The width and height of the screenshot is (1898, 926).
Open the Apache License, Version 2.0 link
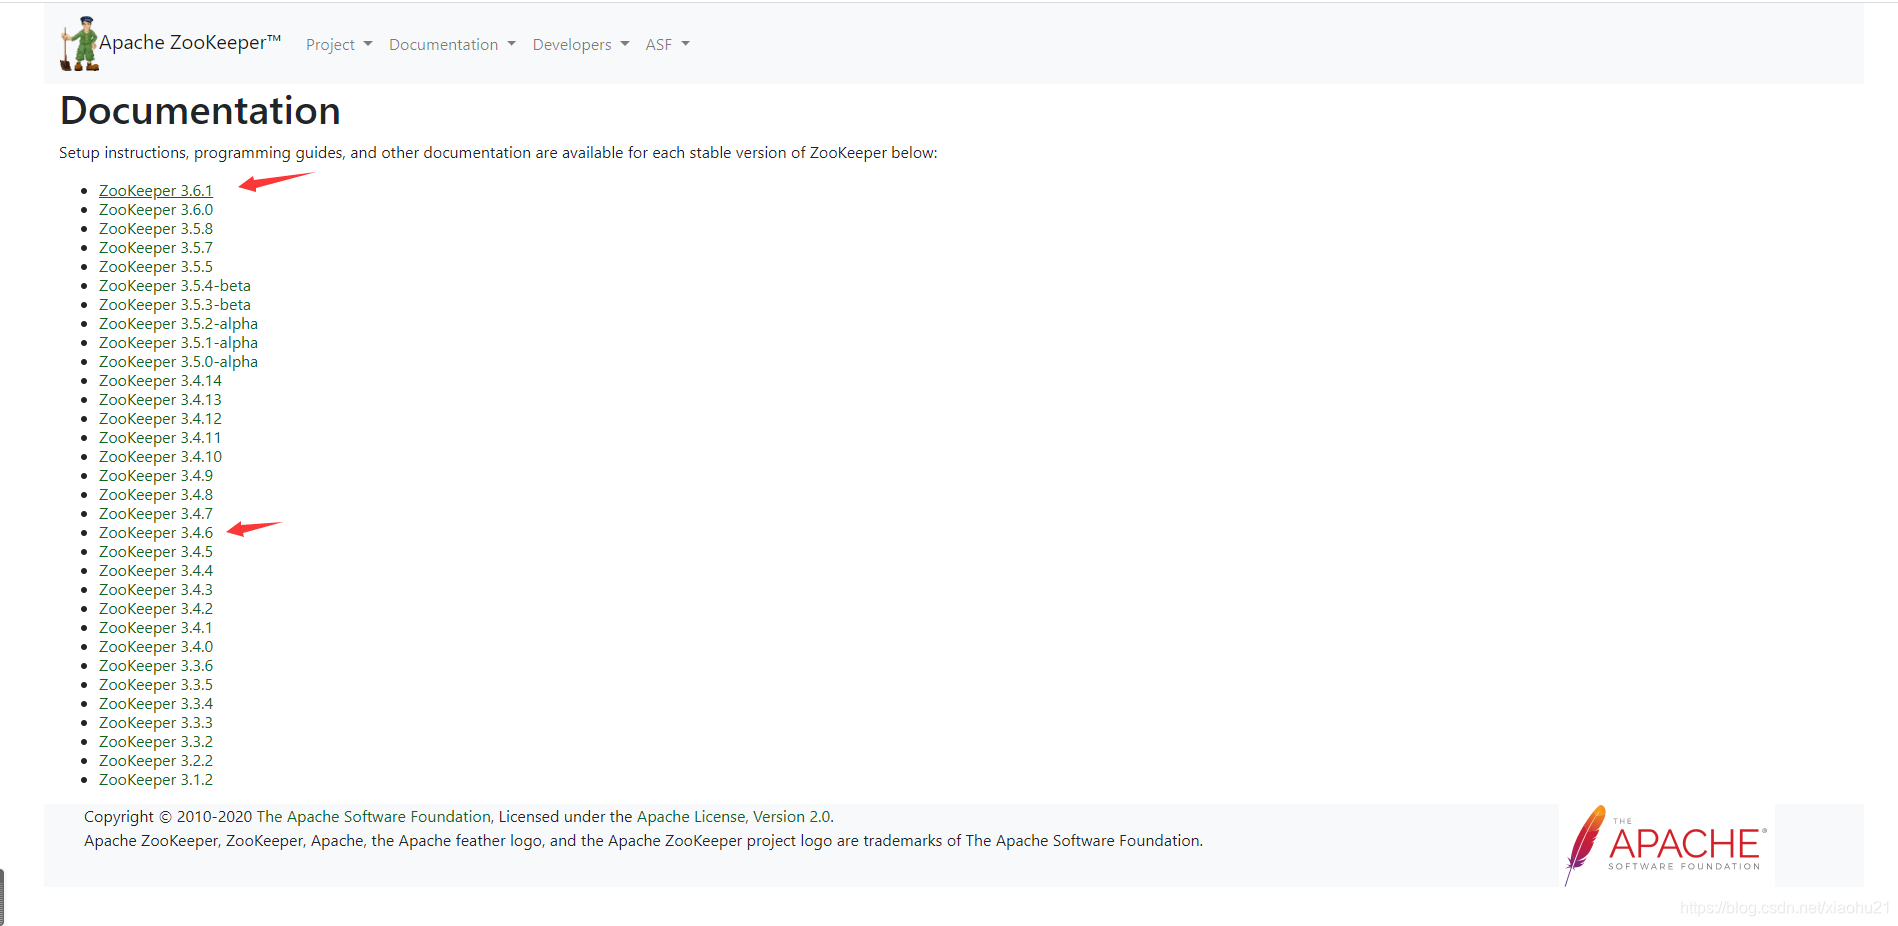[734, 817]
